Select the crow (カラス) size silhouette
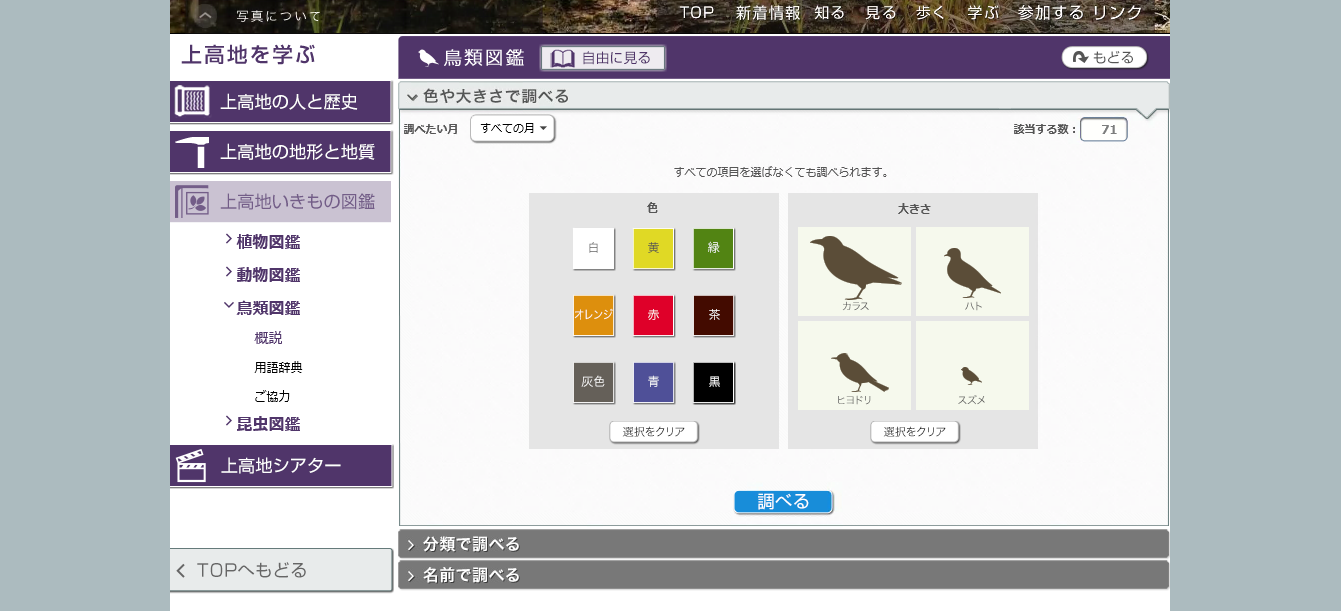 coord(854,270)
